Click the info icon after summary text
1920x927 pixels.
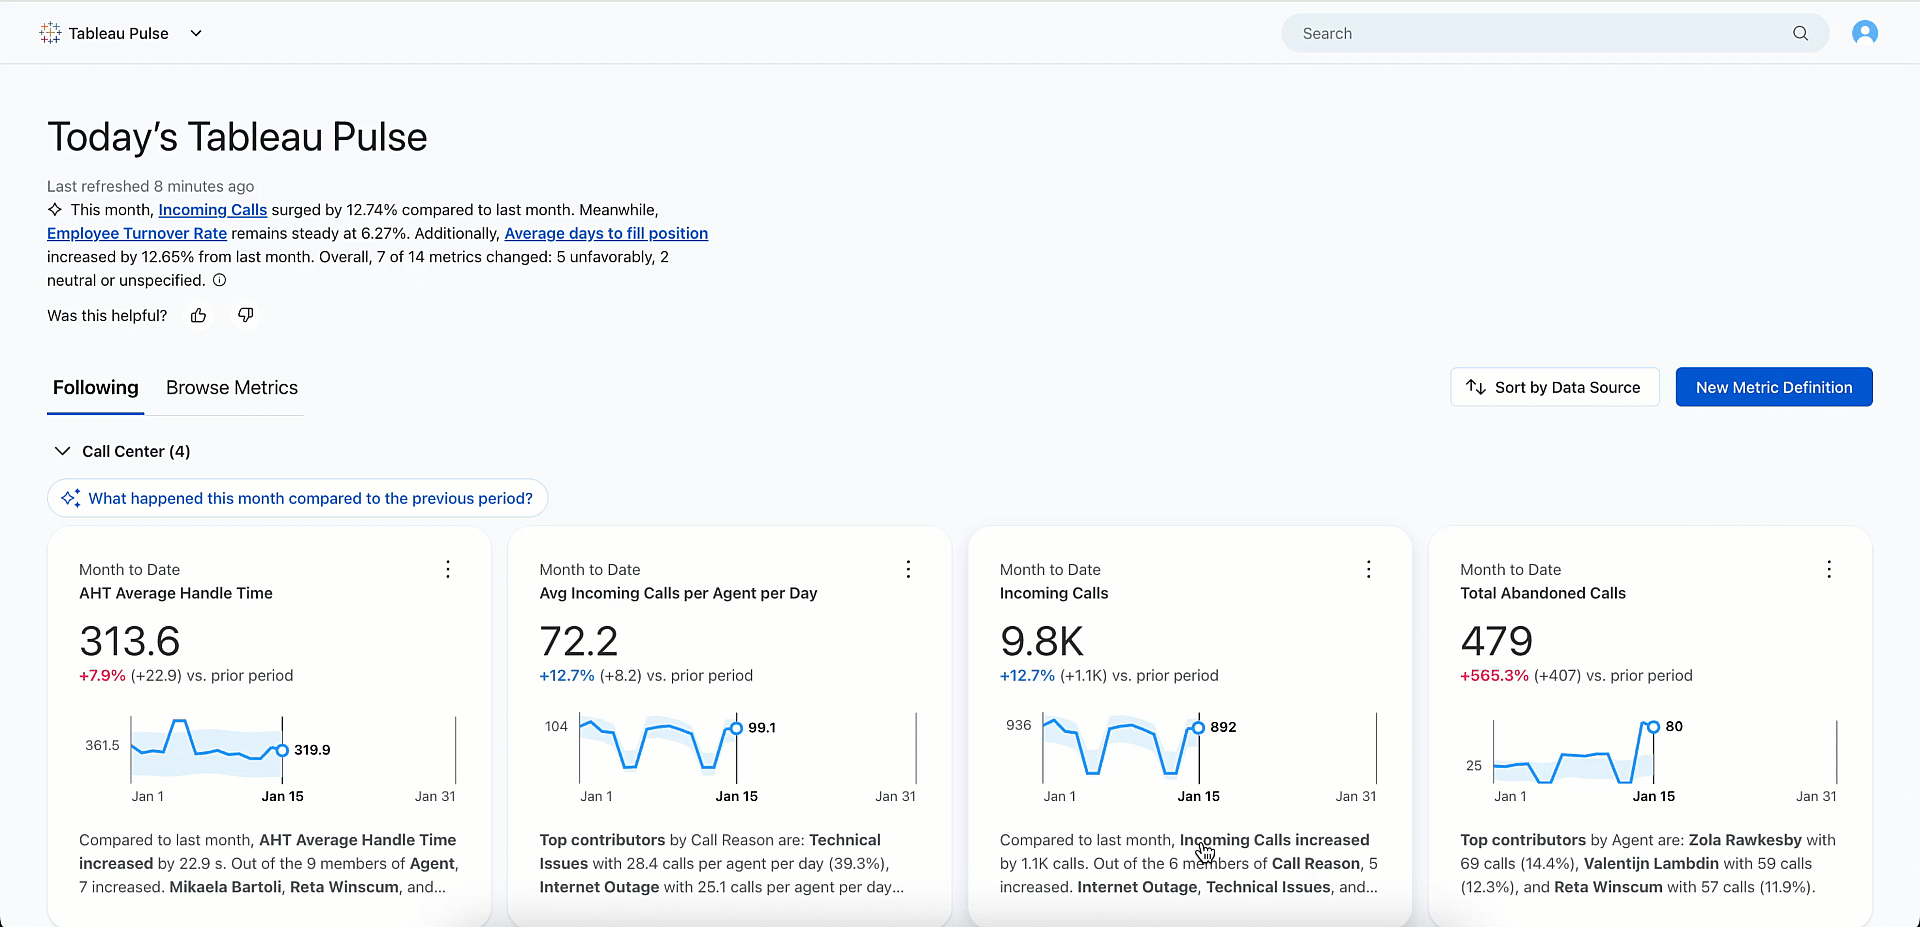tap(220, 280)
